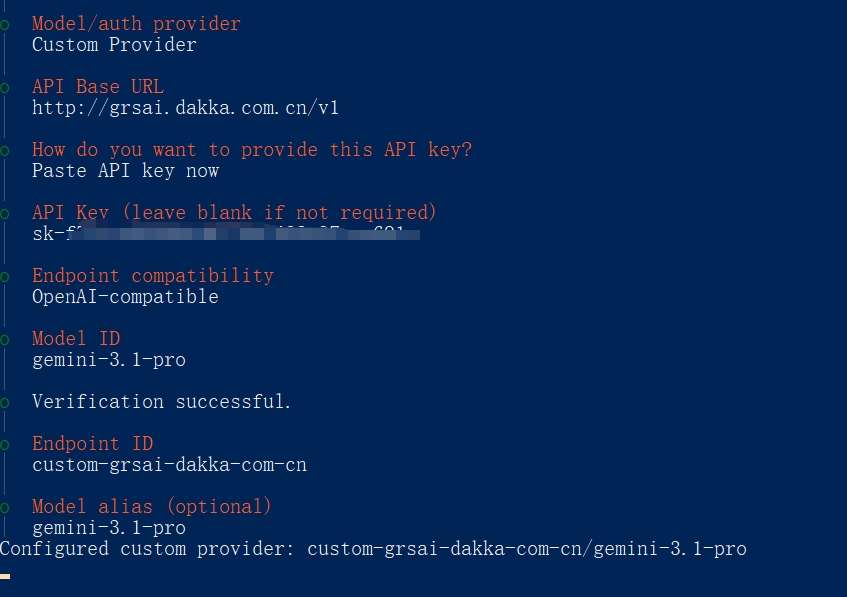Click the marker beside the API key question
Screen dimensions: 847x597
(4, 150)
